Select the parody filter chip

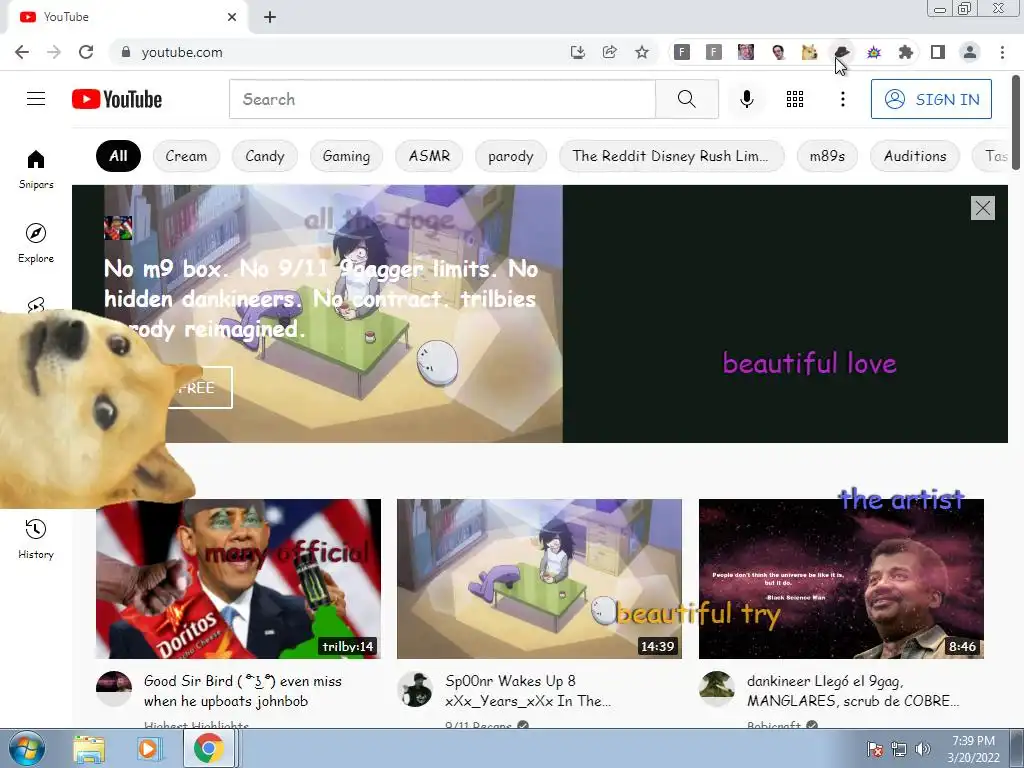pos(511,156)
